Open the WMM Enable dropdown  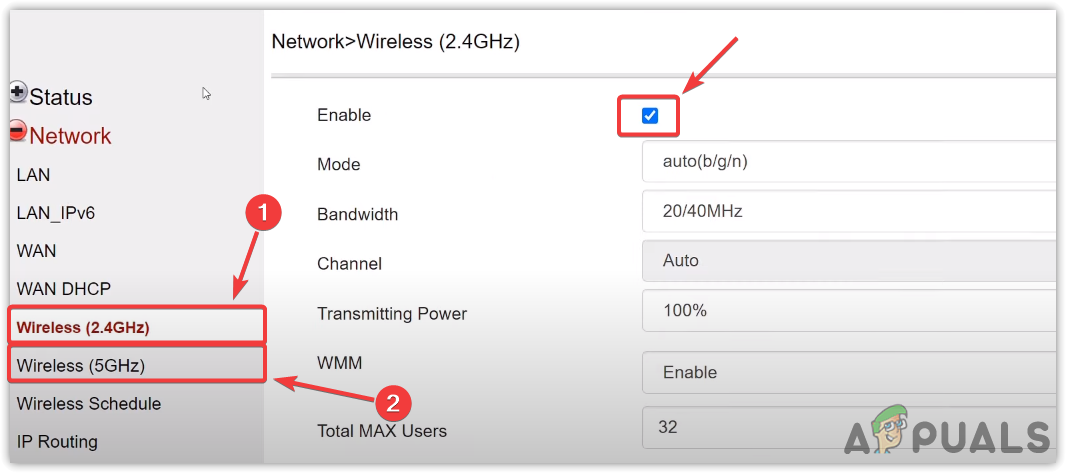[x=850, y=372]
